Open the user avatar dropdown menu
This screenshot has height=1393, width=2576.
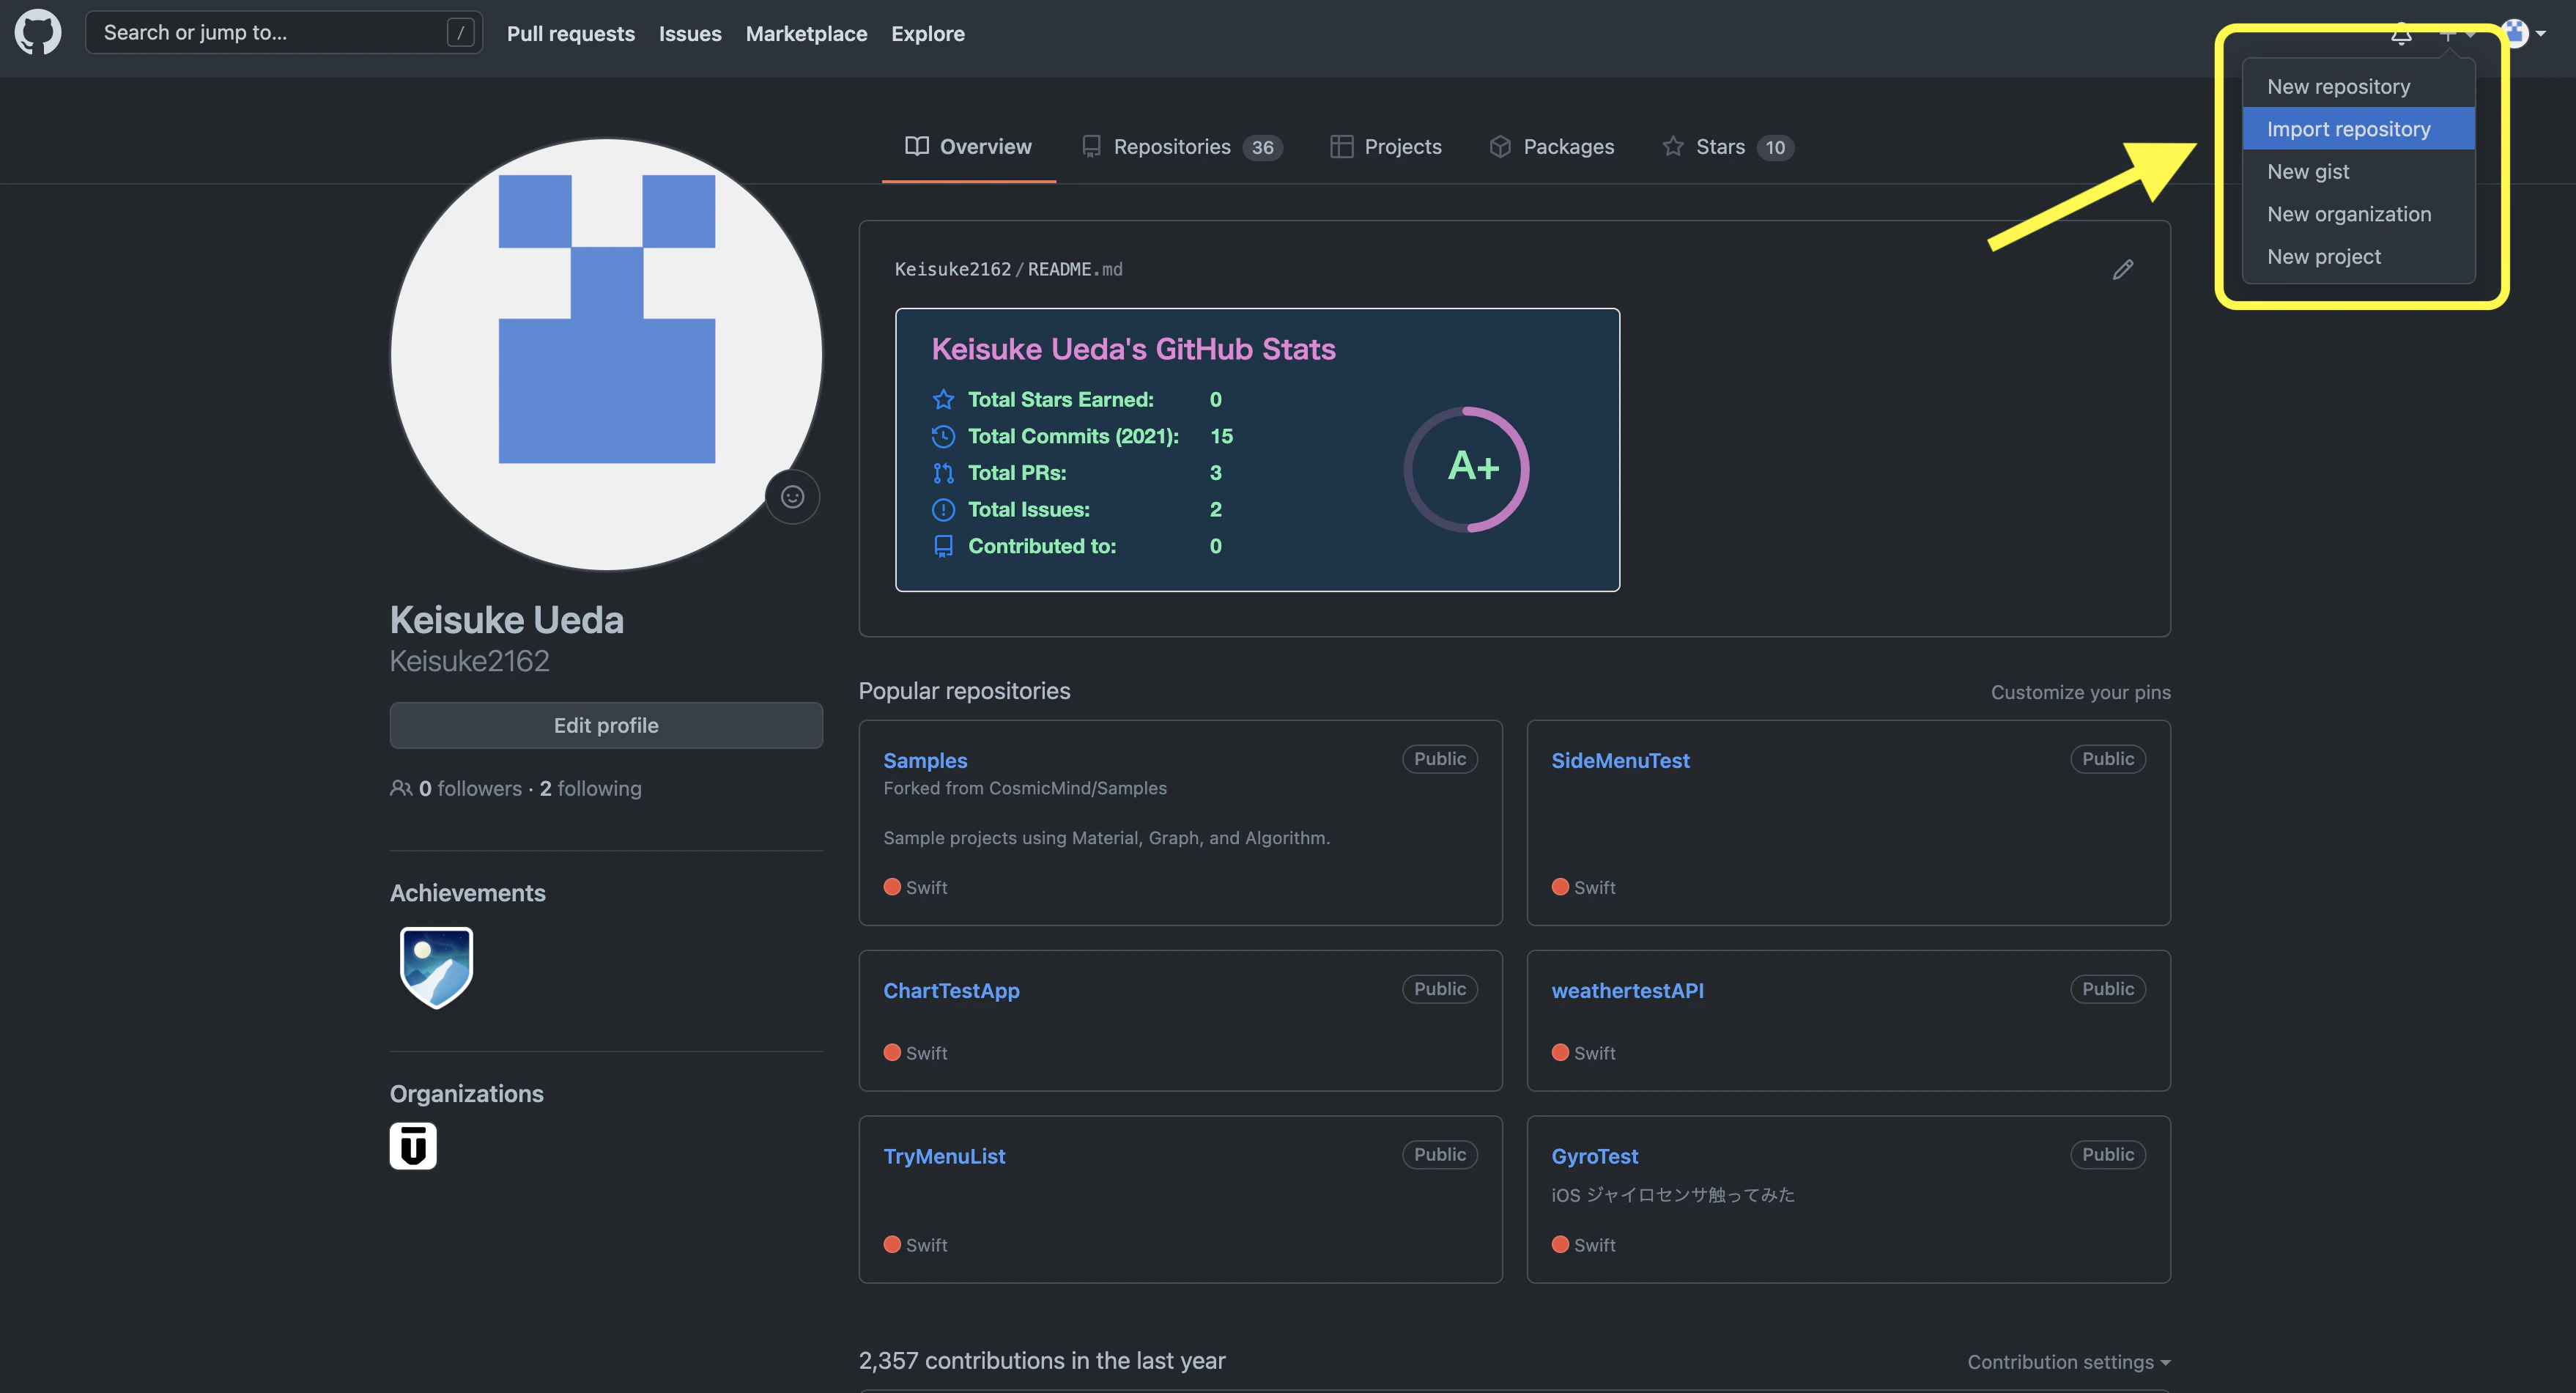click(2522, 34)
